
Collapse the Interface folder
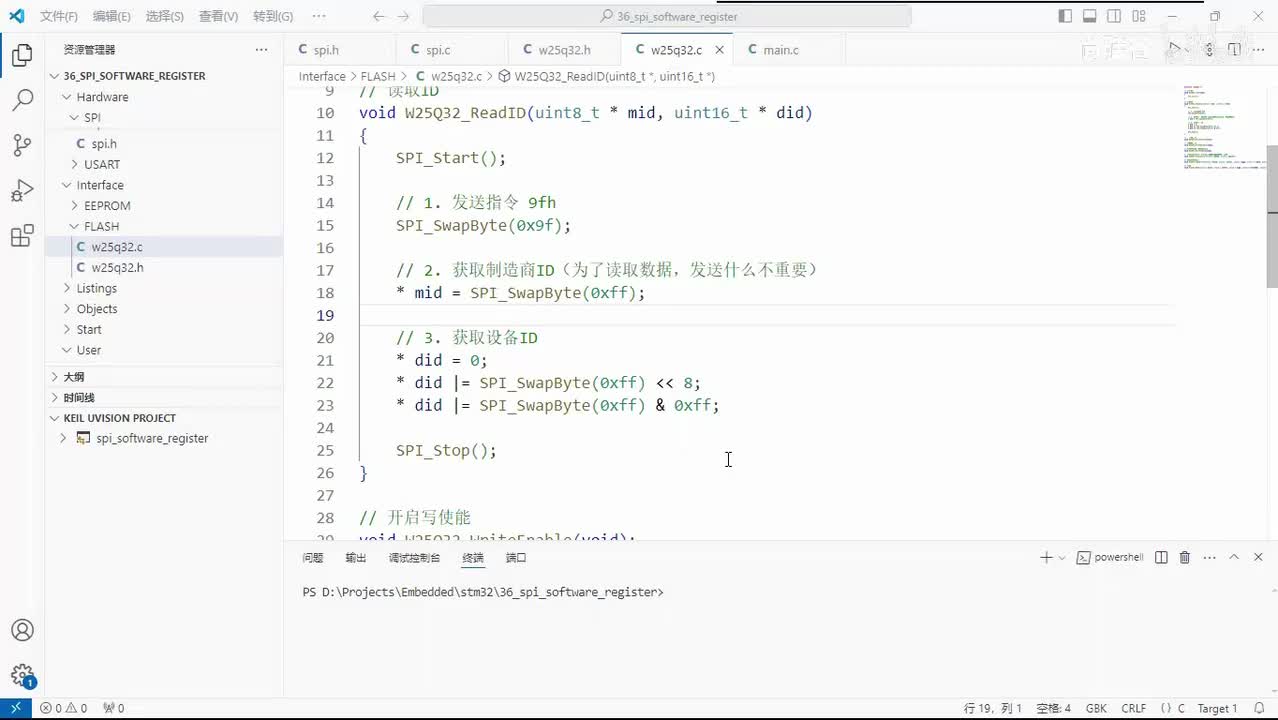click(67, 185)
